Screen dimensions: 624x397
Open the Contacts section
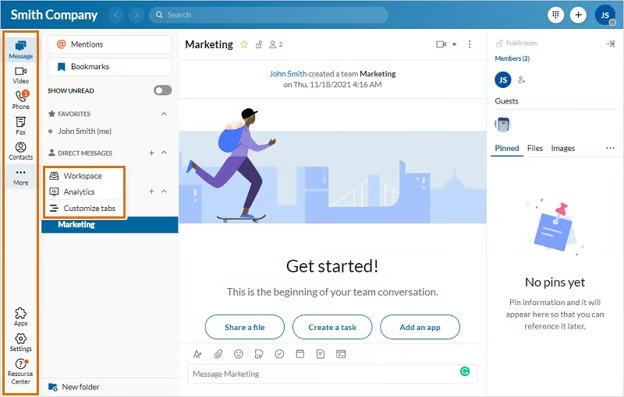(x=21, y=151)
